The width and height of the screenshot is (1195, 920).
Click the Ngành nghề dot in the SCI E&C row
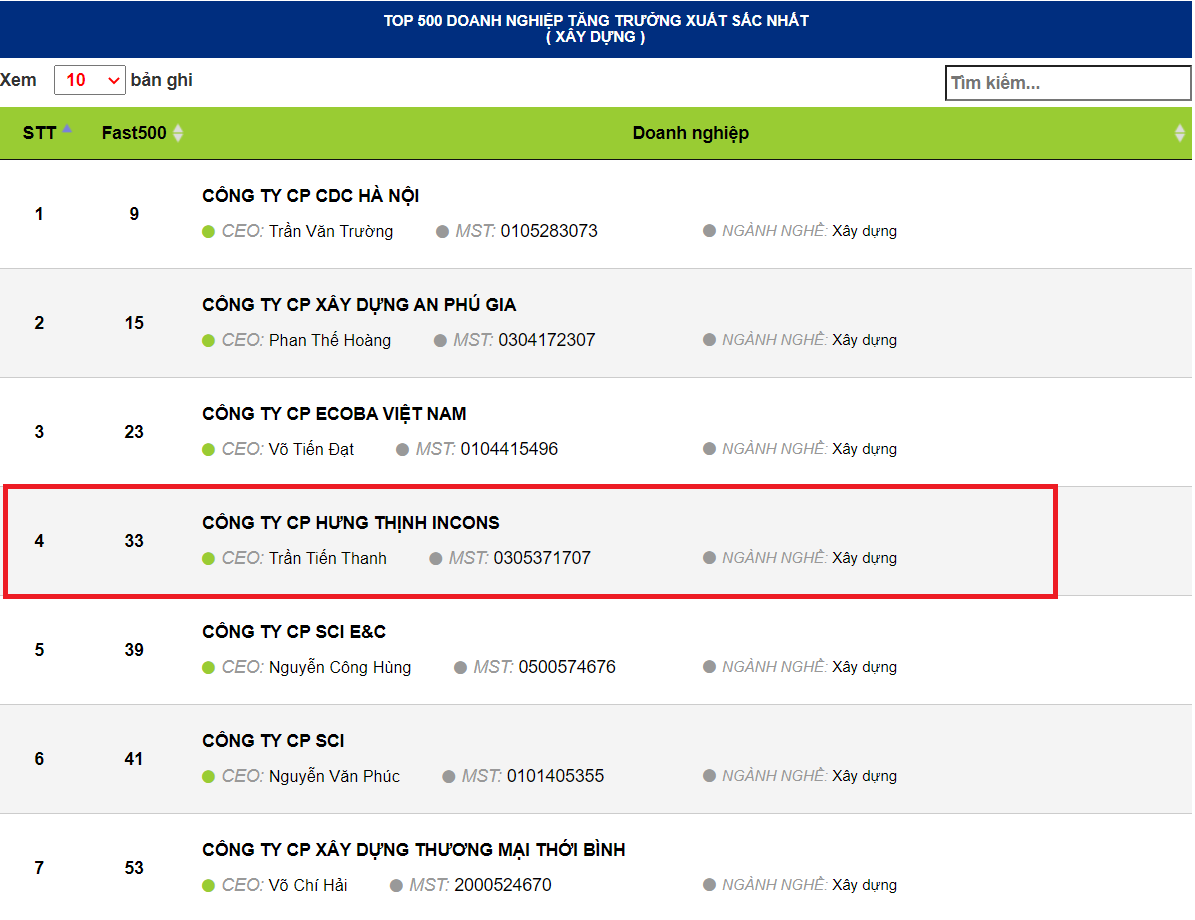click(709, 667)
